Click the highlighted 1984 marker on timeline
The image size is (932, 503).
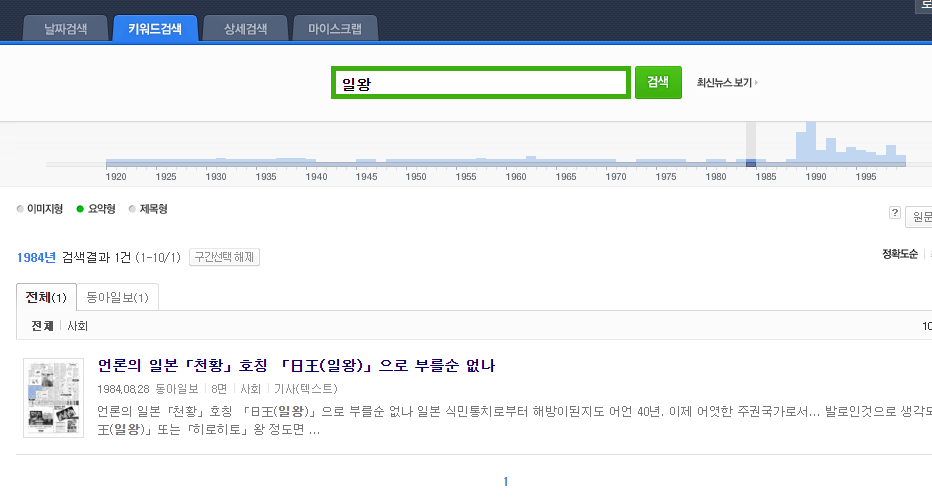pyautogui.click(x=751, y=163)
